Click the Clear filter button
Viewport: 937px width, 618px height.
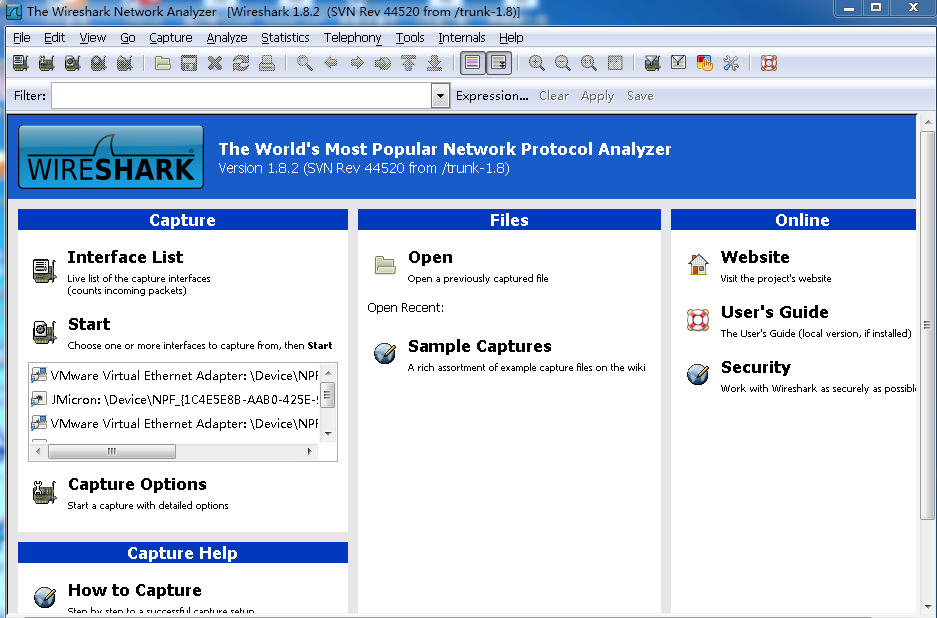(553, 96)
